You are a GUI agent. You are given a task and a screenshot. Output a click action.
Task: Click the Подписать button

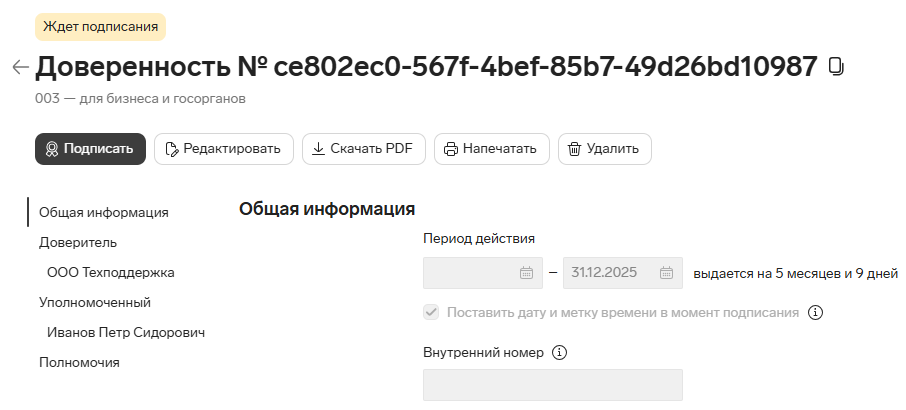click(x=90, y=149)
